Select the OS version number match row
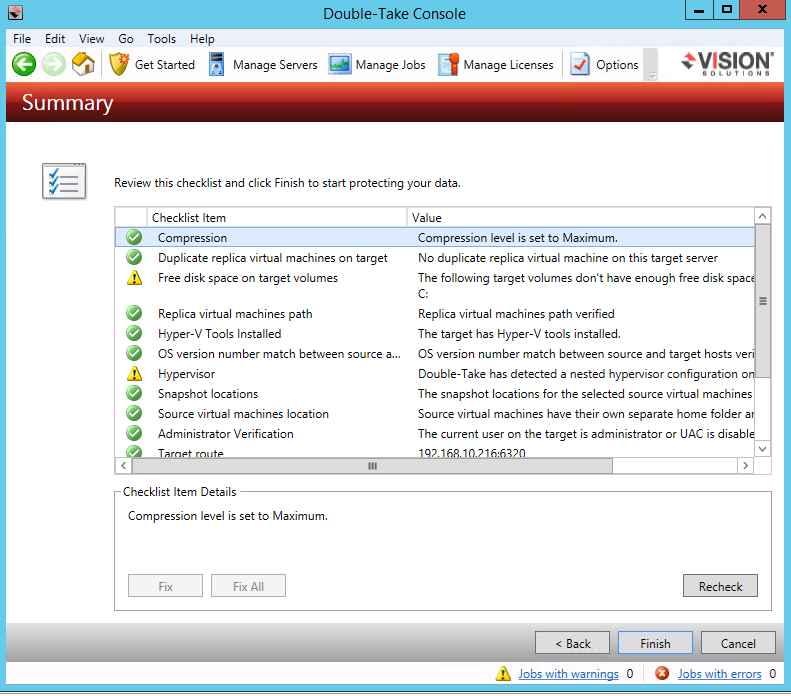This screenshot has width=791, height=696. click(x=435, y=354)
